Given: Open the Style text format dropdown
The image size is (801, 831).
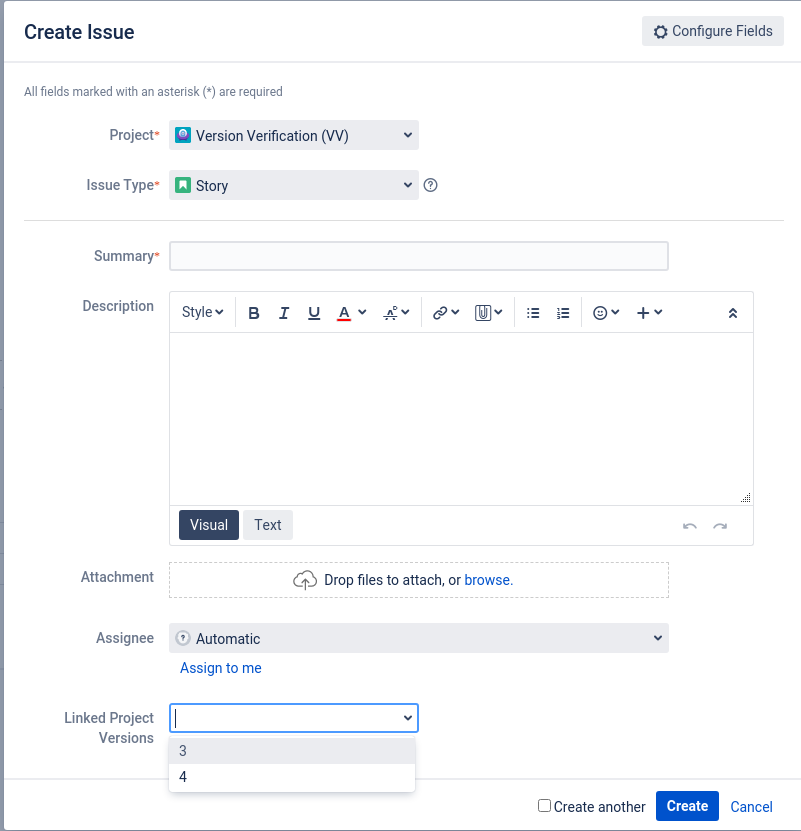Looking at the screenshot, I should pos(203,312).
